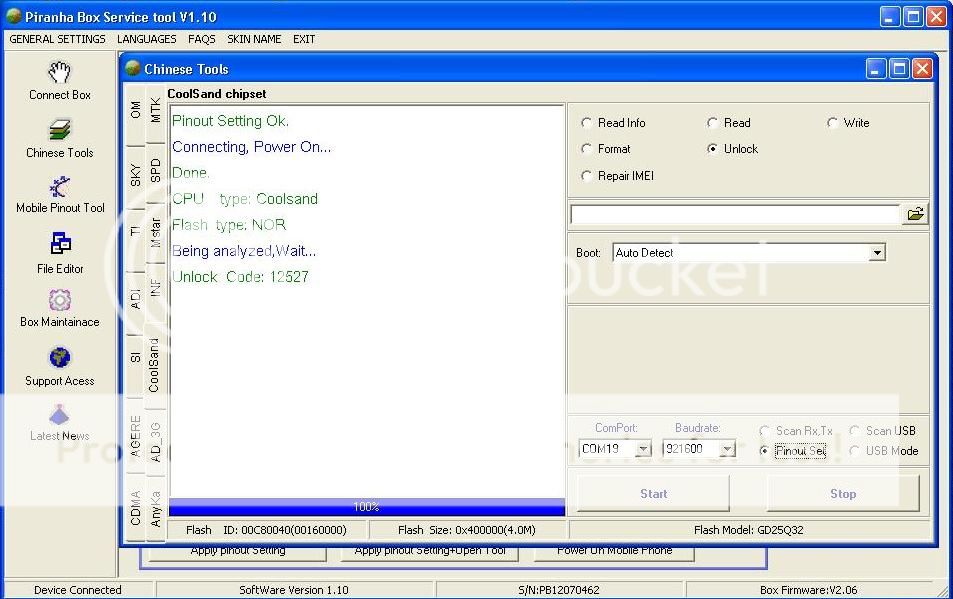This screenshot has width=953, height=599.
Task: Select the USB Mode radio option
Action: click(x=854, y=451)
